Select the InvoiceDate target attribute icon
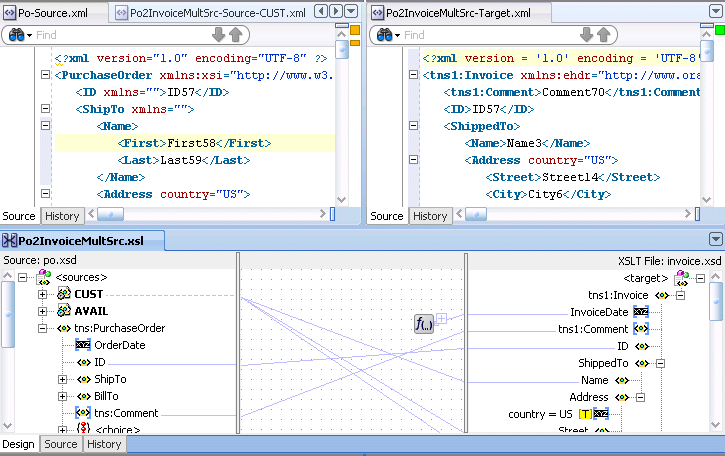This screenshot has height=456, width=725. 641,312
